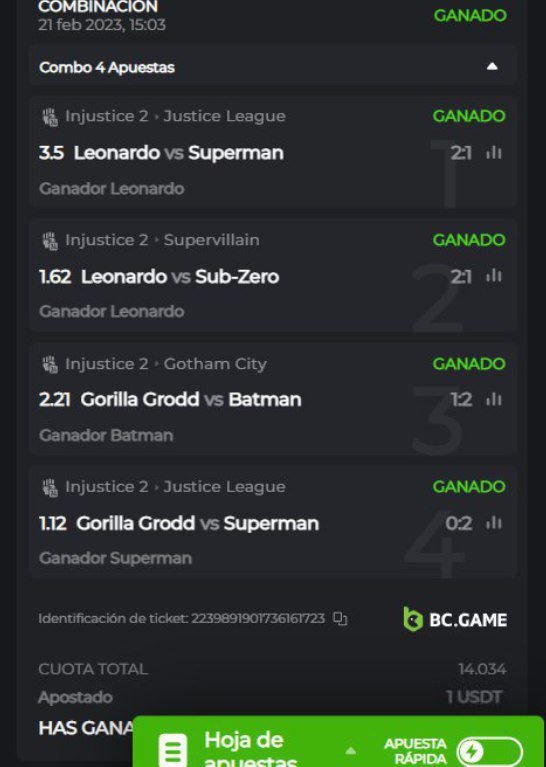Click the fist icon beside Gotham City

coord(50,364)
